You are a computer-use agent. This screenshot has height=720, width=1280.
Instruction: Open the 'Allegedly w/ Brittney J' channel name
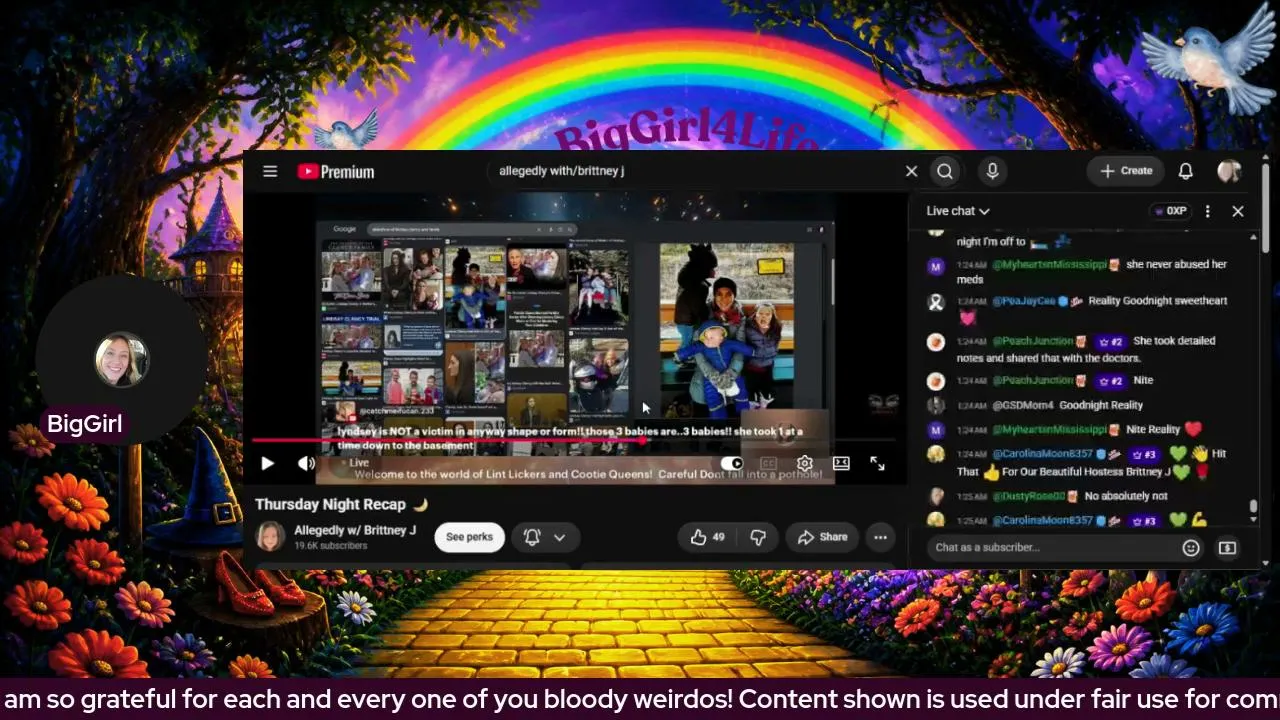tap(355, 530)
